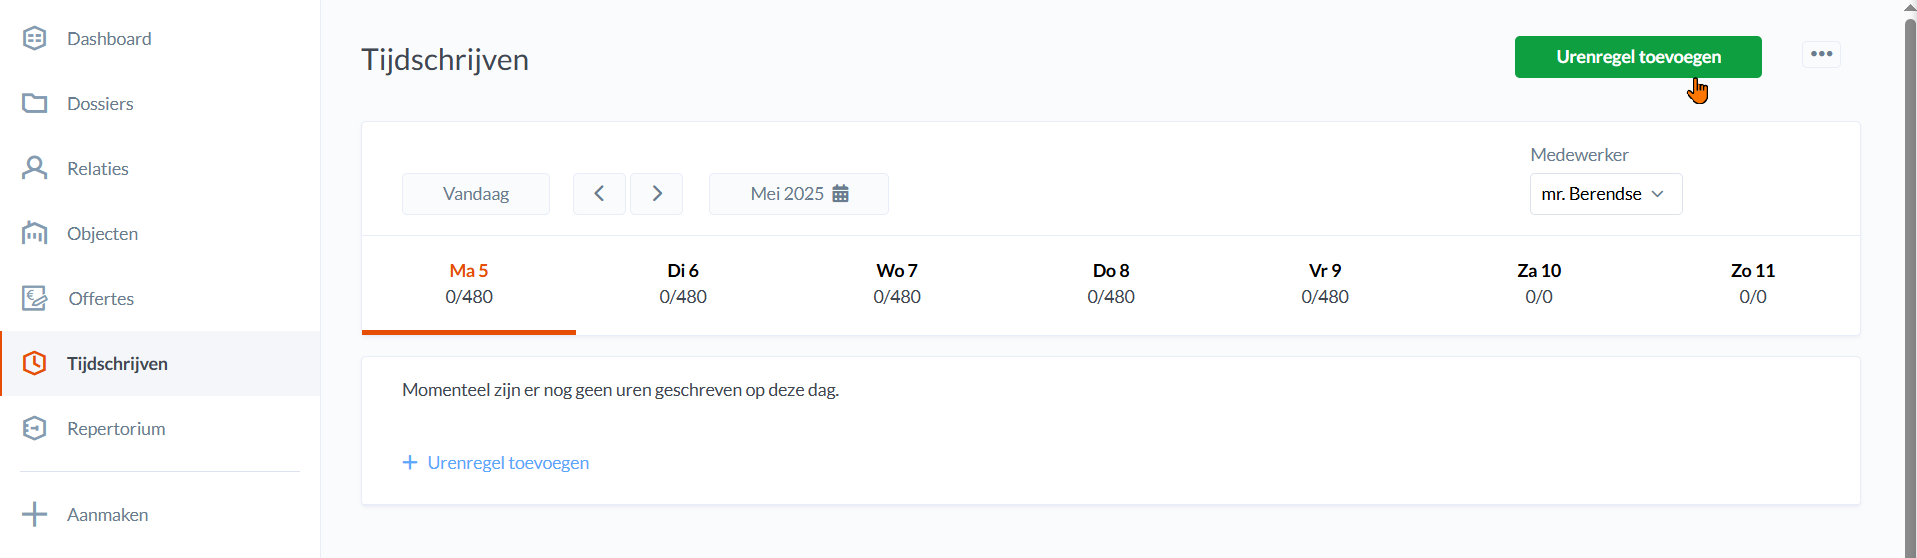Click the Objecten building icon
Screen dimensions: 1917x558
point(35,233)
